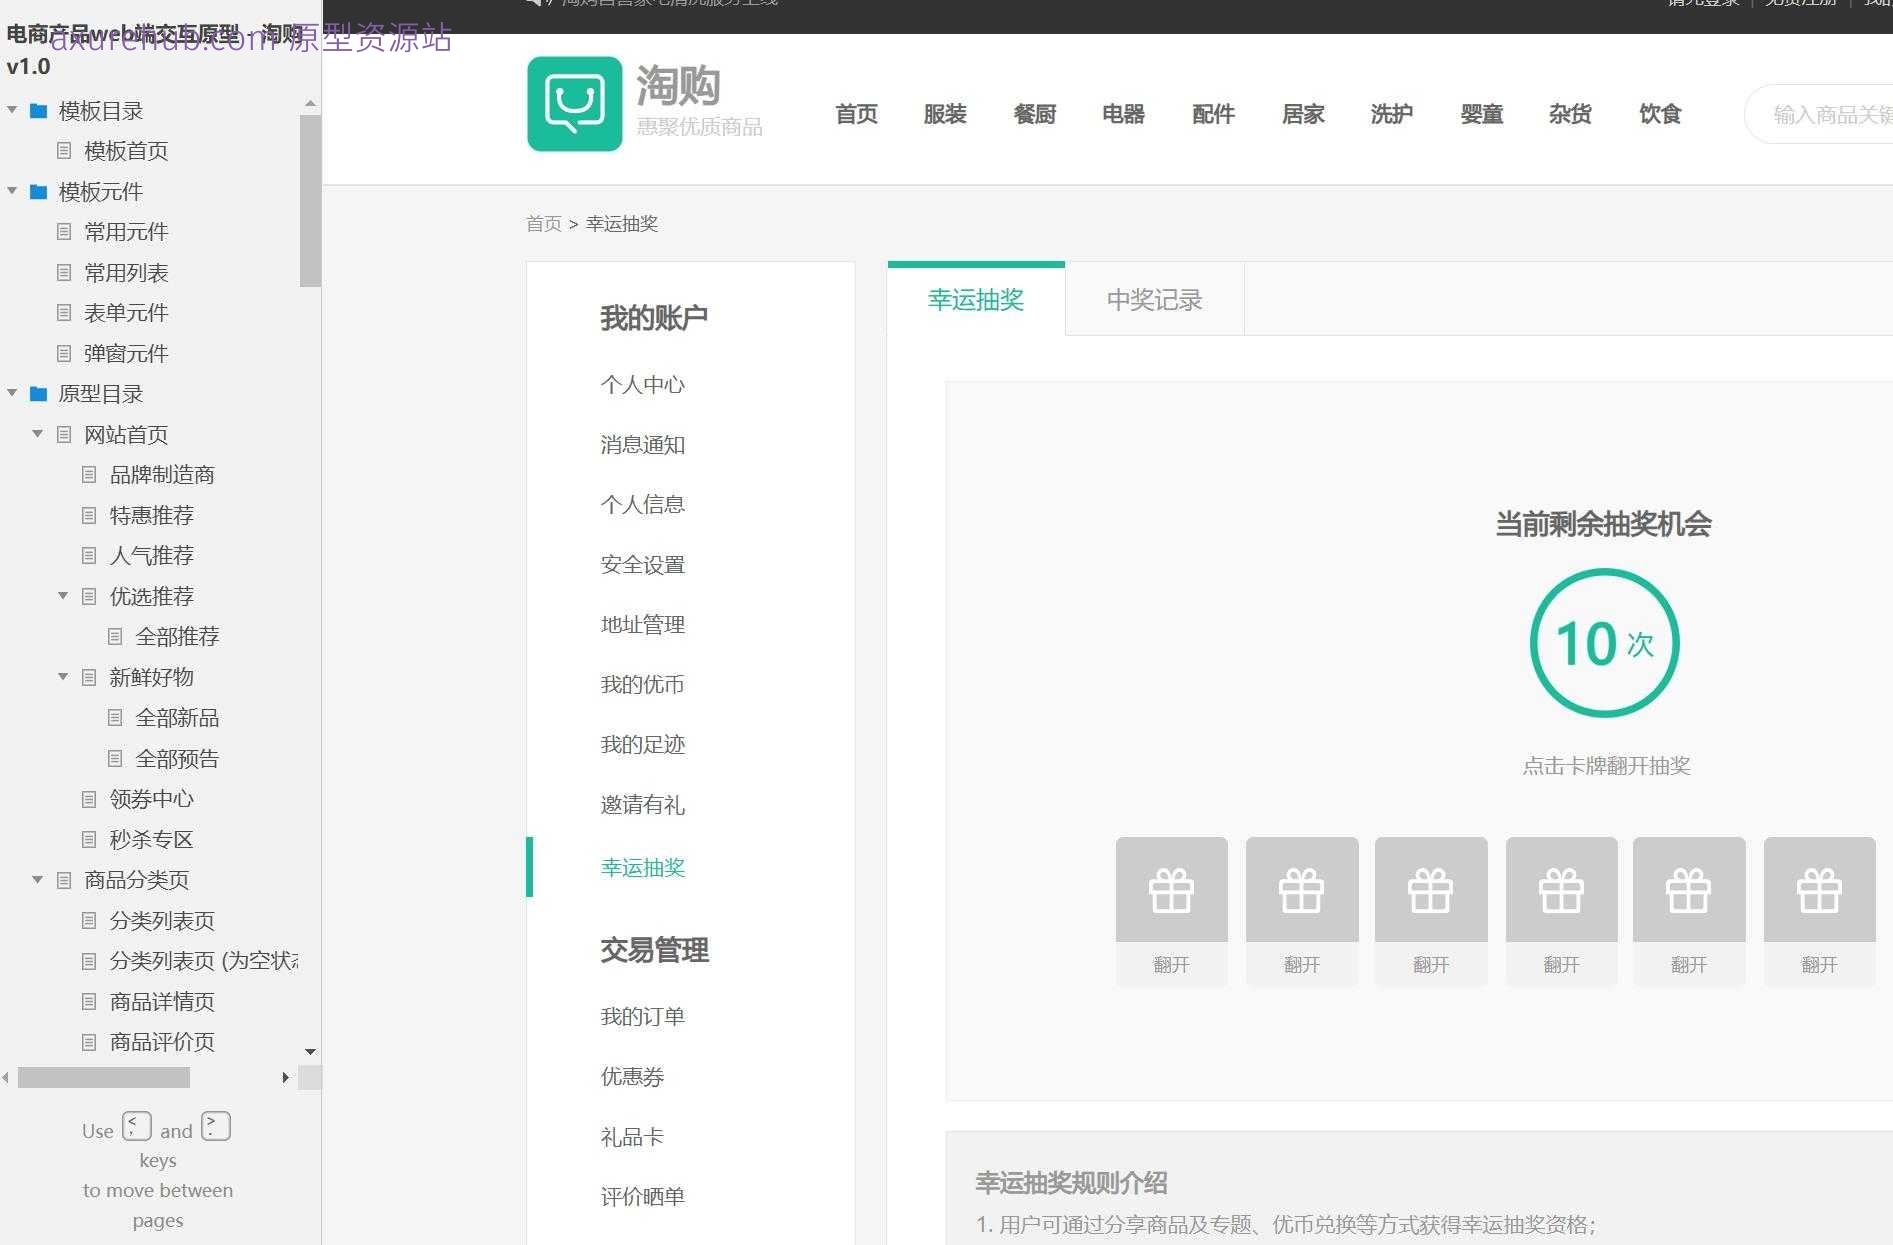Screen dimensions: 1893x1245
Task: Flip open the third gift card
Action: click(1431, 910)
